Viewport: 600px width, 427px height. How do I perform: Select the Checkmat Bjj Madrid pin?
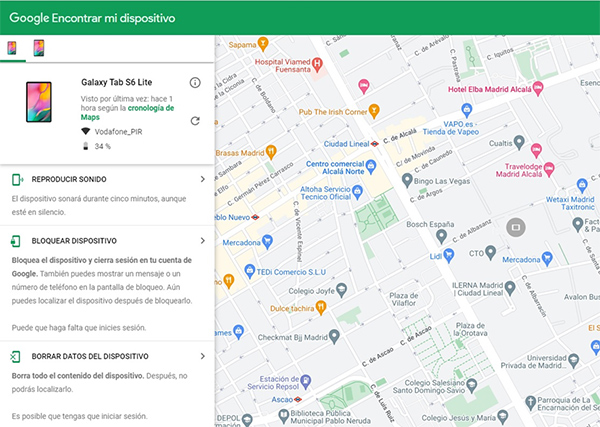[x=334, y=336]
